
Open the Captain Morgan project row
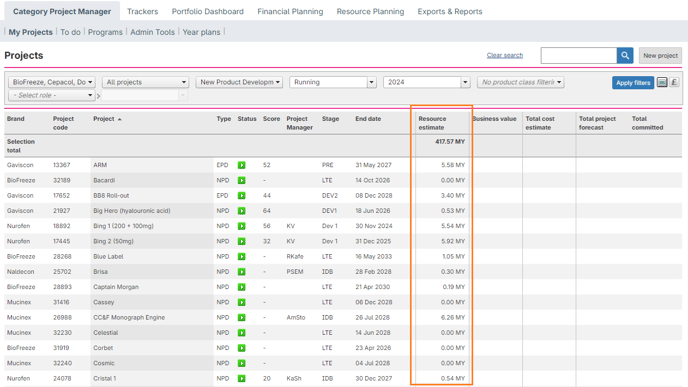tap(116, 287)
